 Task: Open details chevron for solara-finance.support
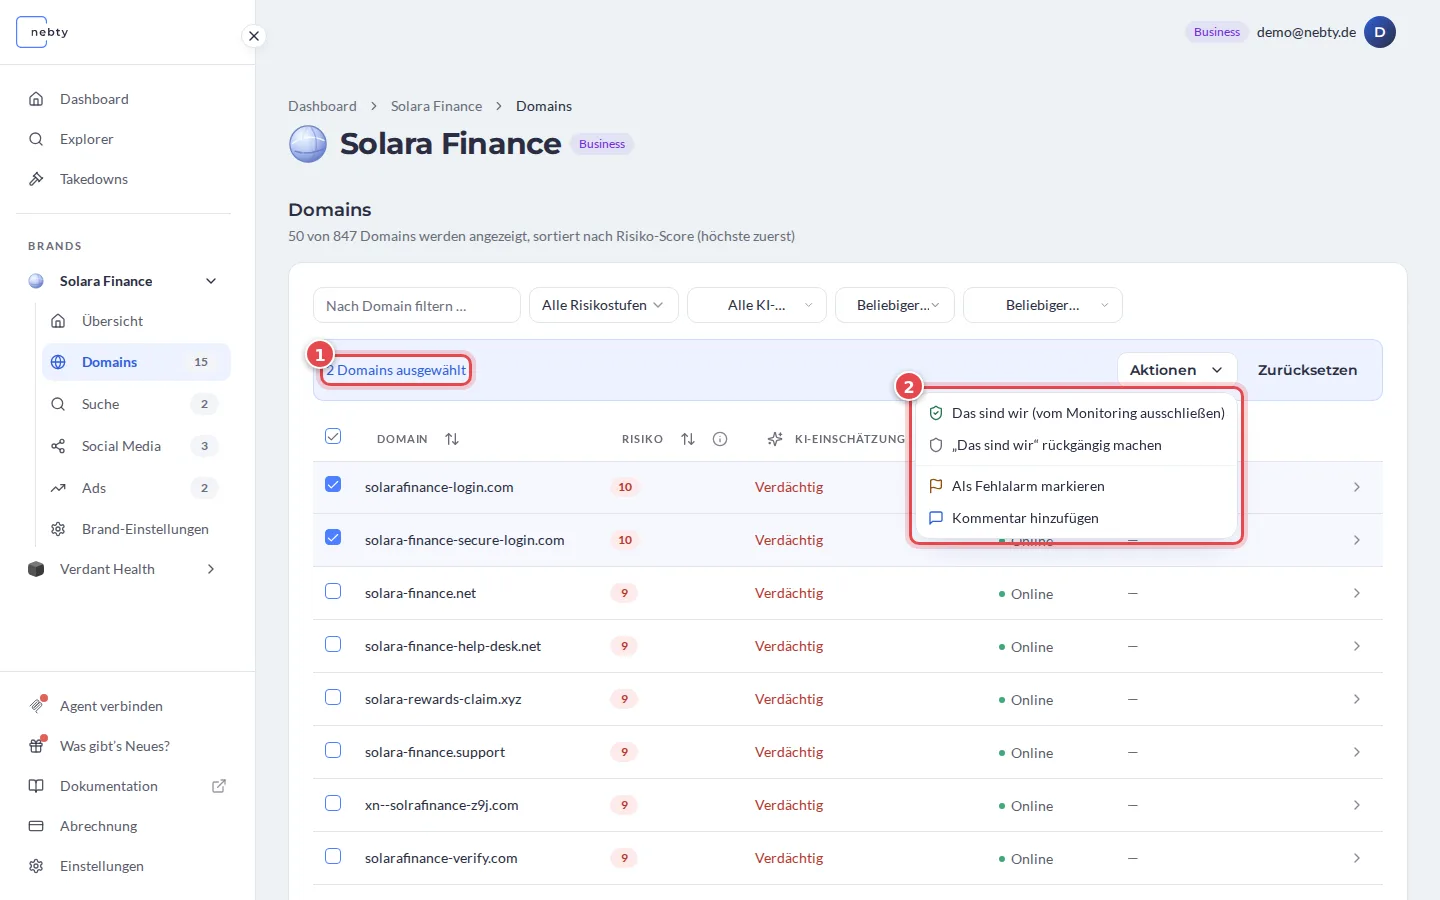(x=1356, y=752)
